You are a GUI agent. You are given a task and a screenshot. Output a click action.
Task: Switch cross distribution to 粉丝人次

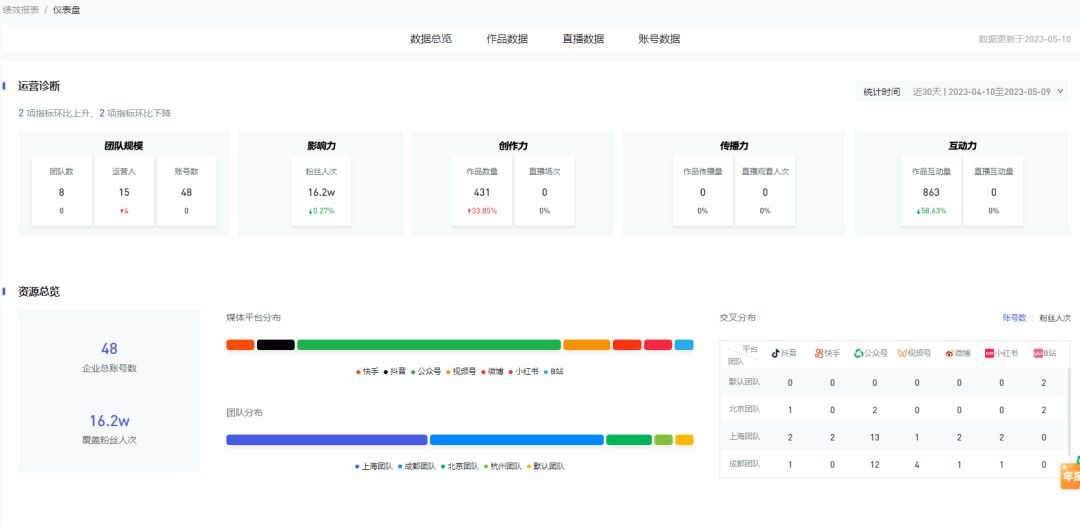pos(1055,318)
